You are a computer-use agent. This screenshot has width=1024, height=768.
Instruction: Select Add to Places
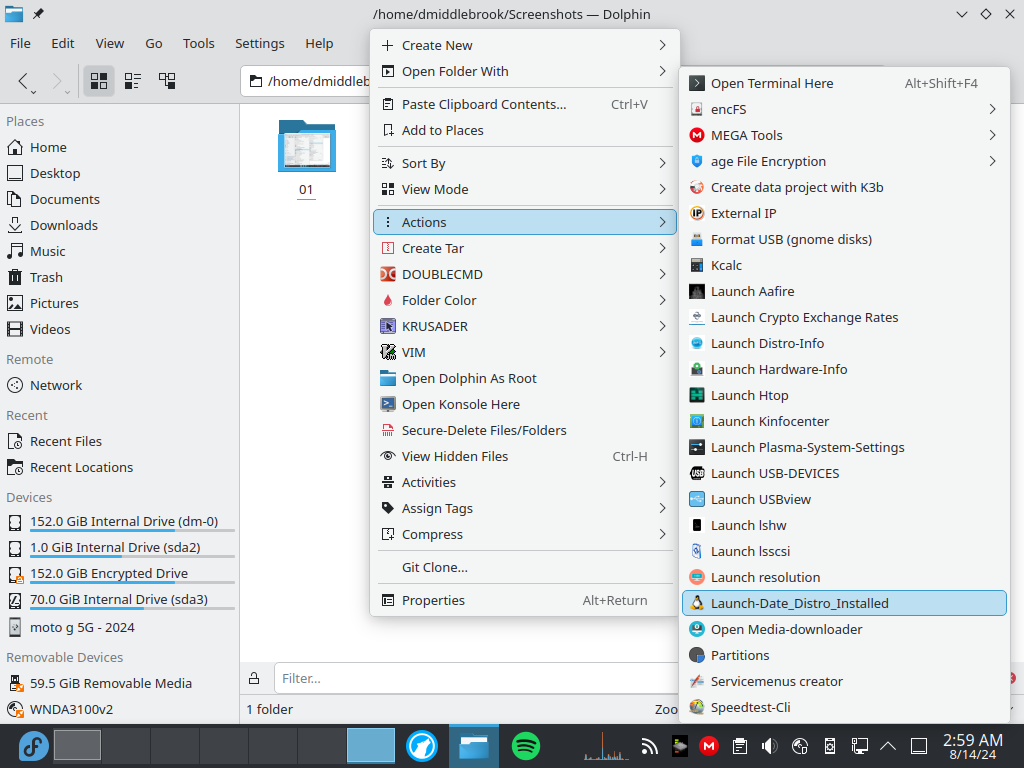coord(524,131)
